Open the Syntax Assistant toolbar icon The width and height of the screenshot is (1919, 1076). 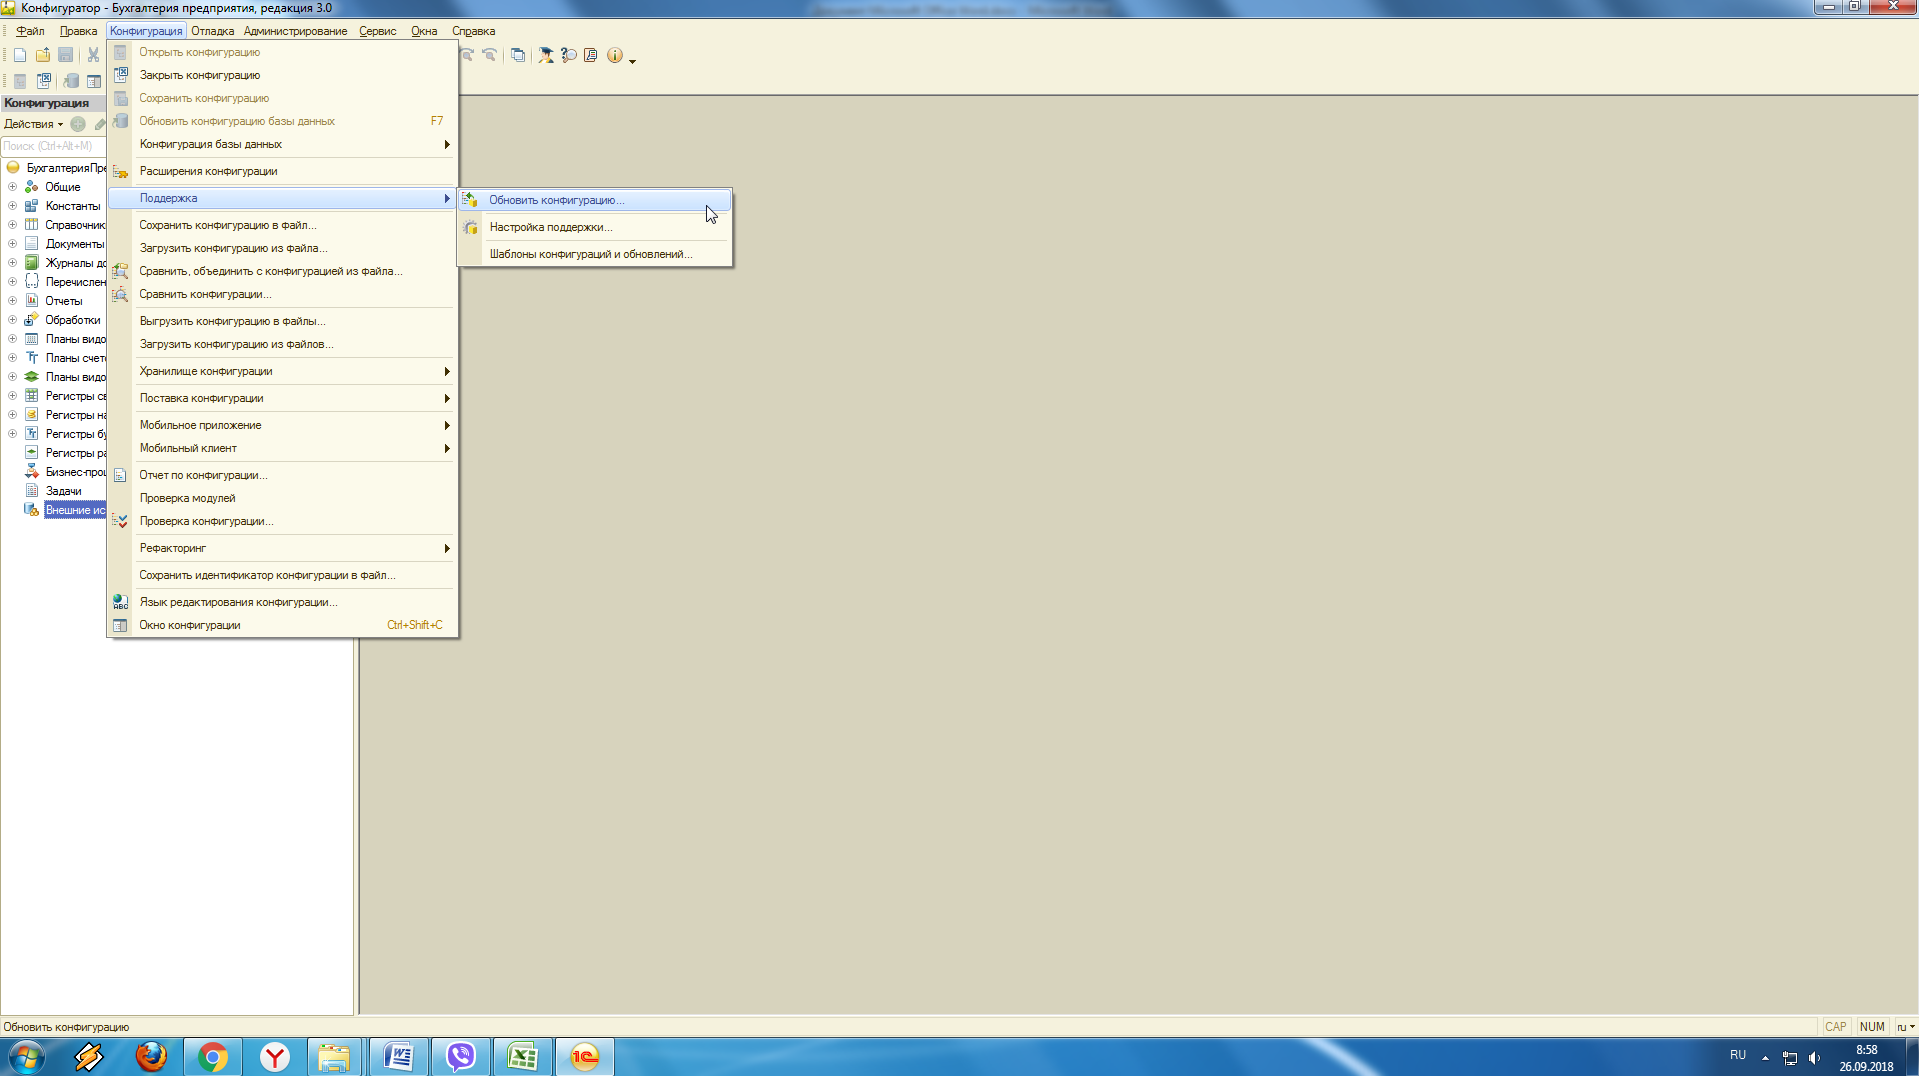pos(546,55)
